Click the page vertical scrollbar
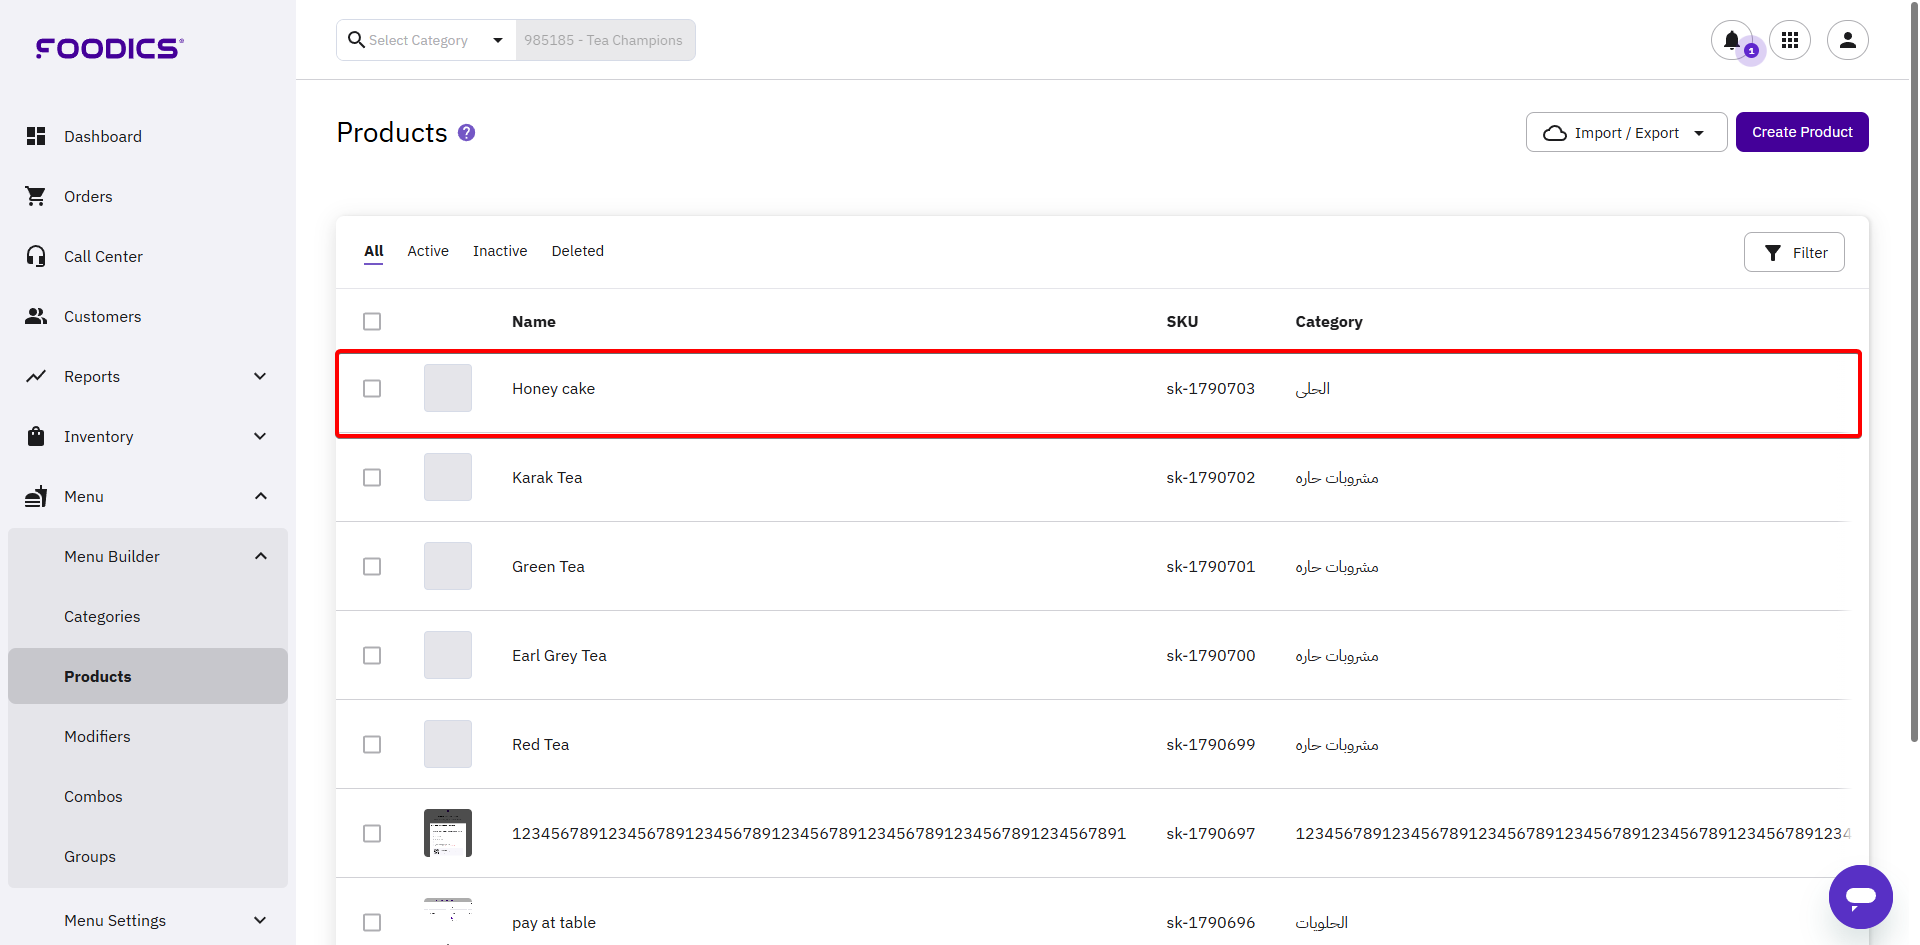1920x945 pixels. pyautogui.click(x=1914, y=400)
